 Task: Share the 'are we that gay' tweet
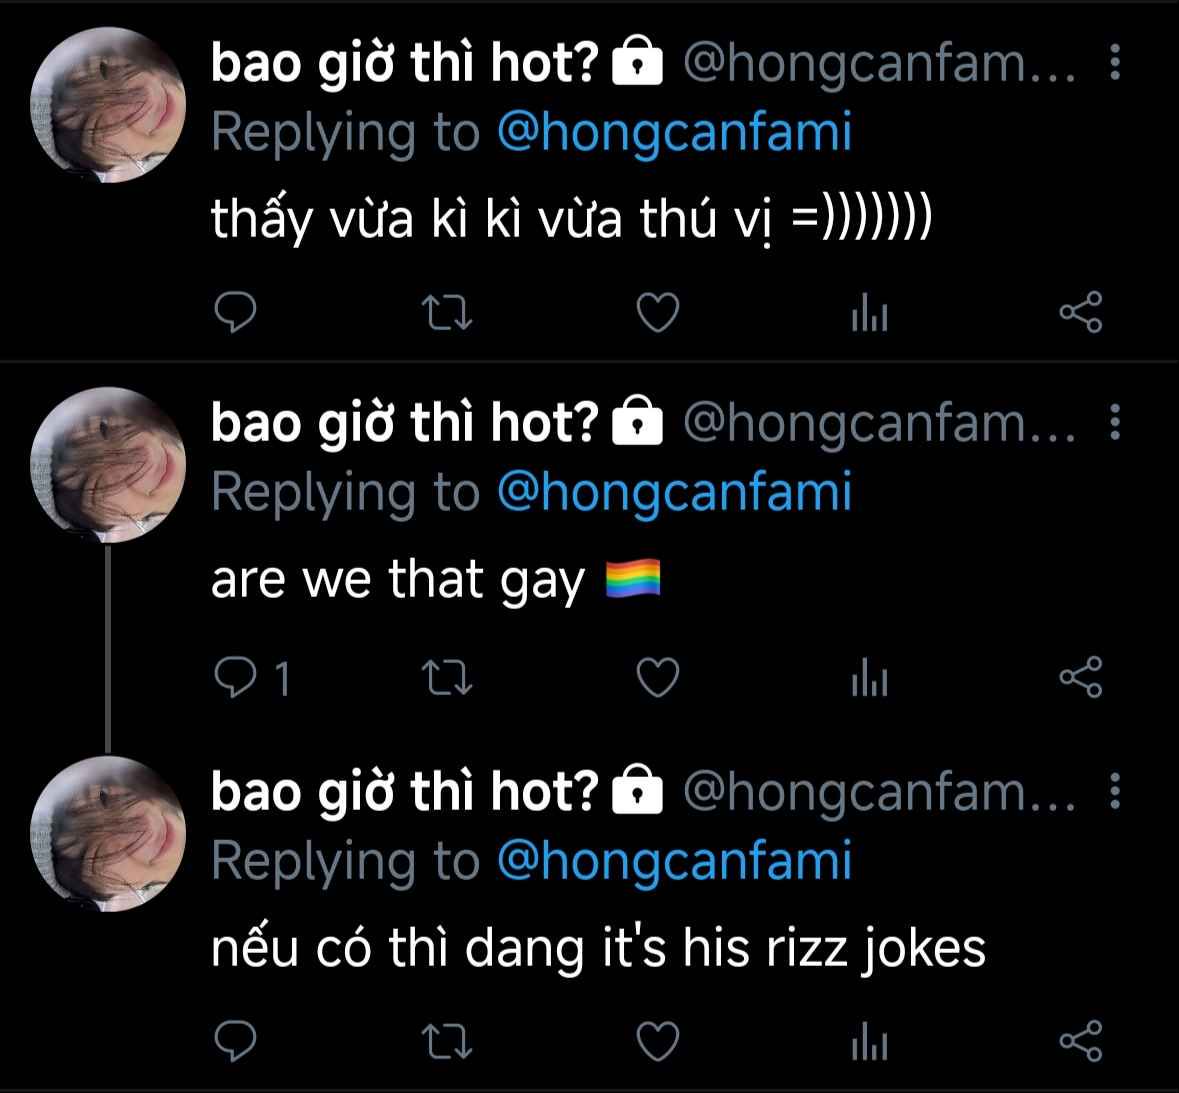point(1080,678)
